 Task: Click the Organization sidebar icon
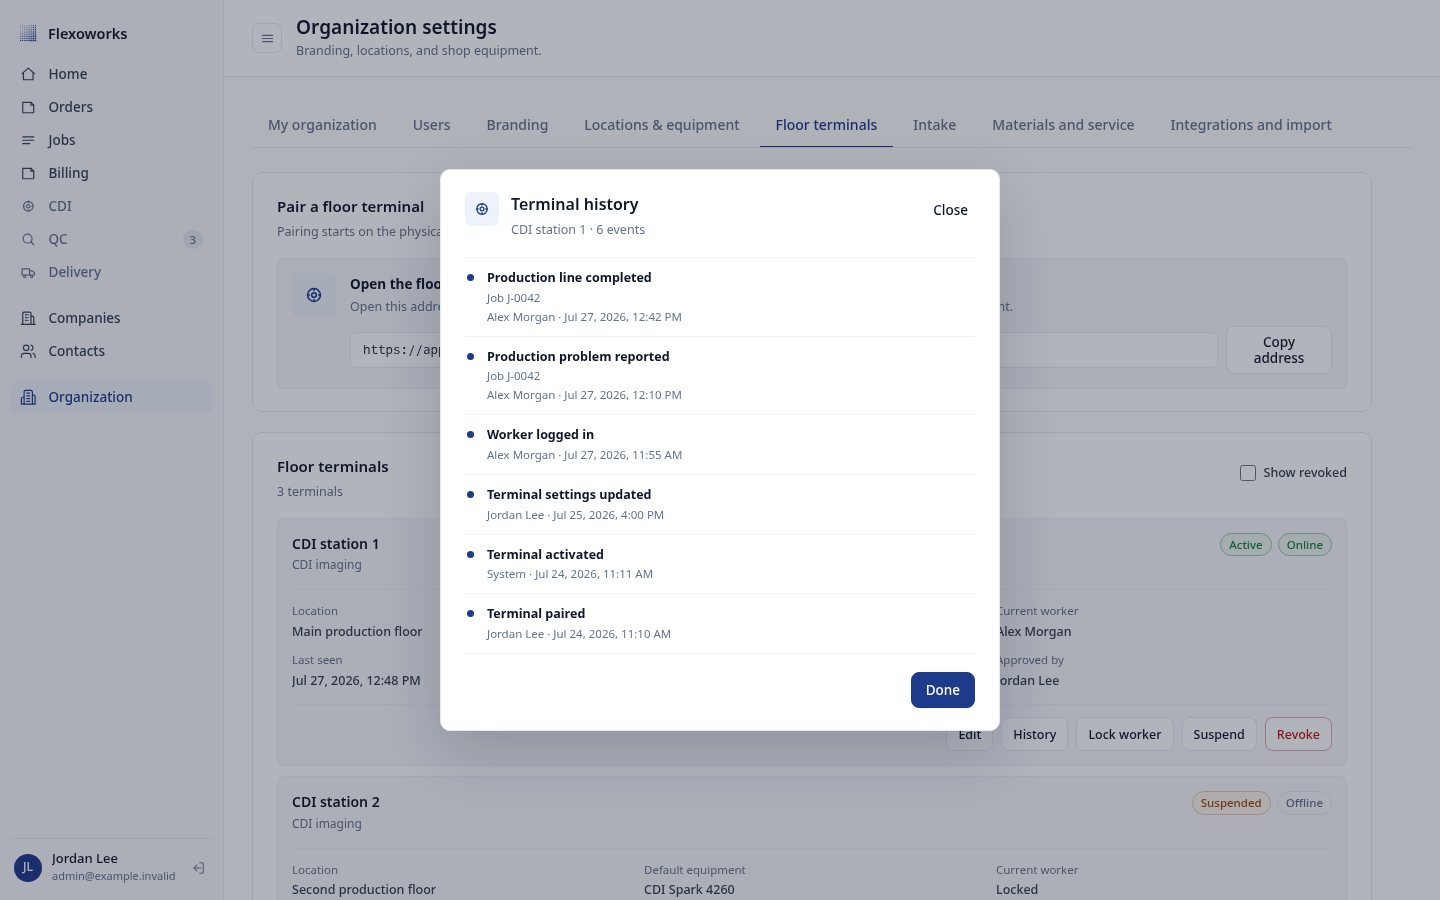click(28, 397)
